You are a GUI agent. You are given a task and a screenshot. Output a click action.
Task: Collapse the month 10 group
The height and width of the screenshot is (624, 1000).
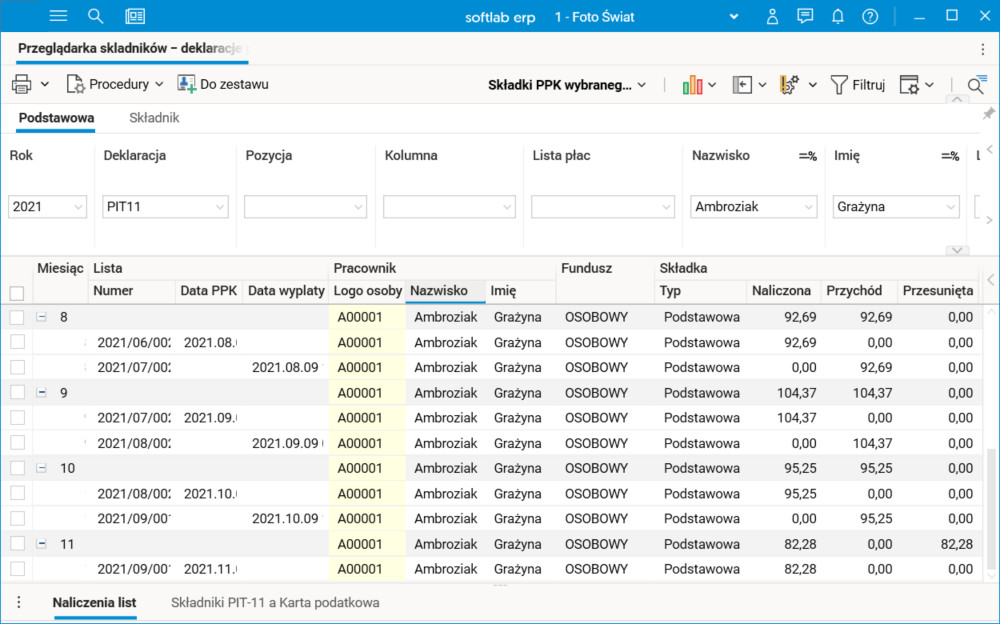(x=41, y=468)
